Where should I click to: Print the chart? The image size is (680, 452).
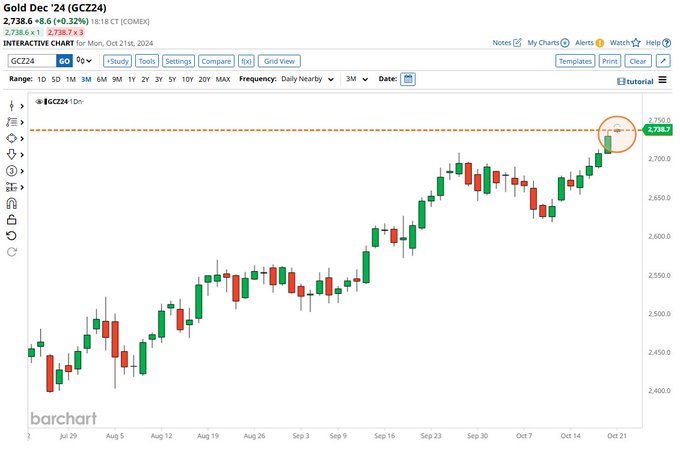pyautogui.click(x=610, y=61)
